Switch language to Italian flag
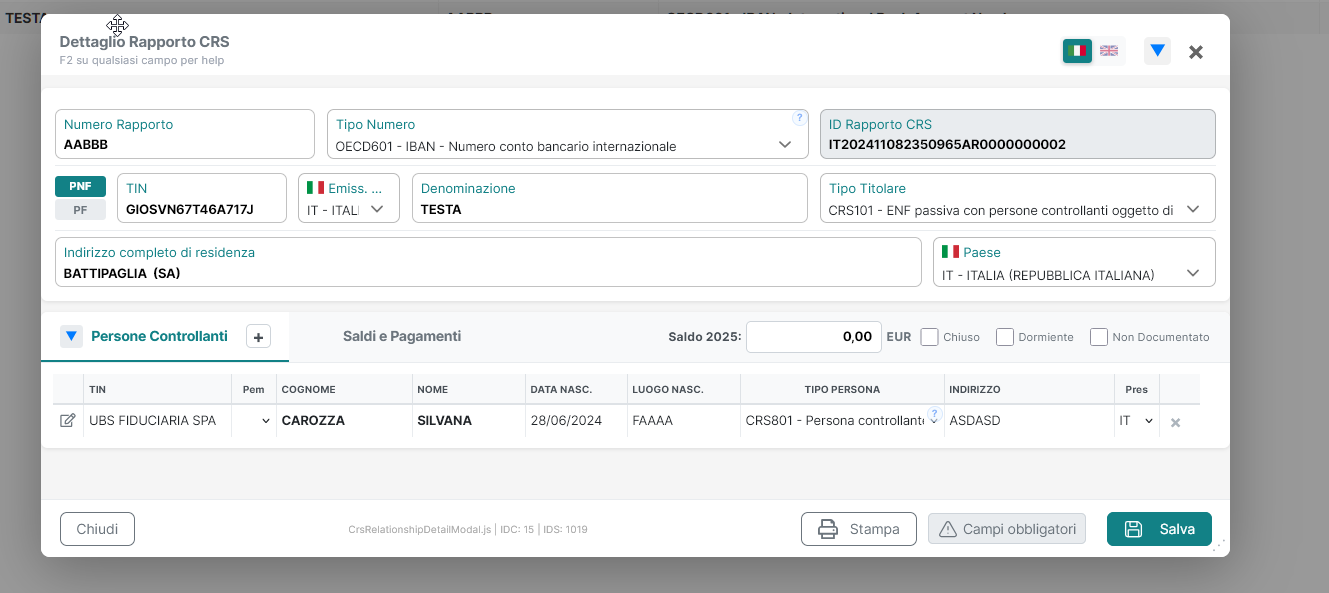 (x=1077, y=51)
